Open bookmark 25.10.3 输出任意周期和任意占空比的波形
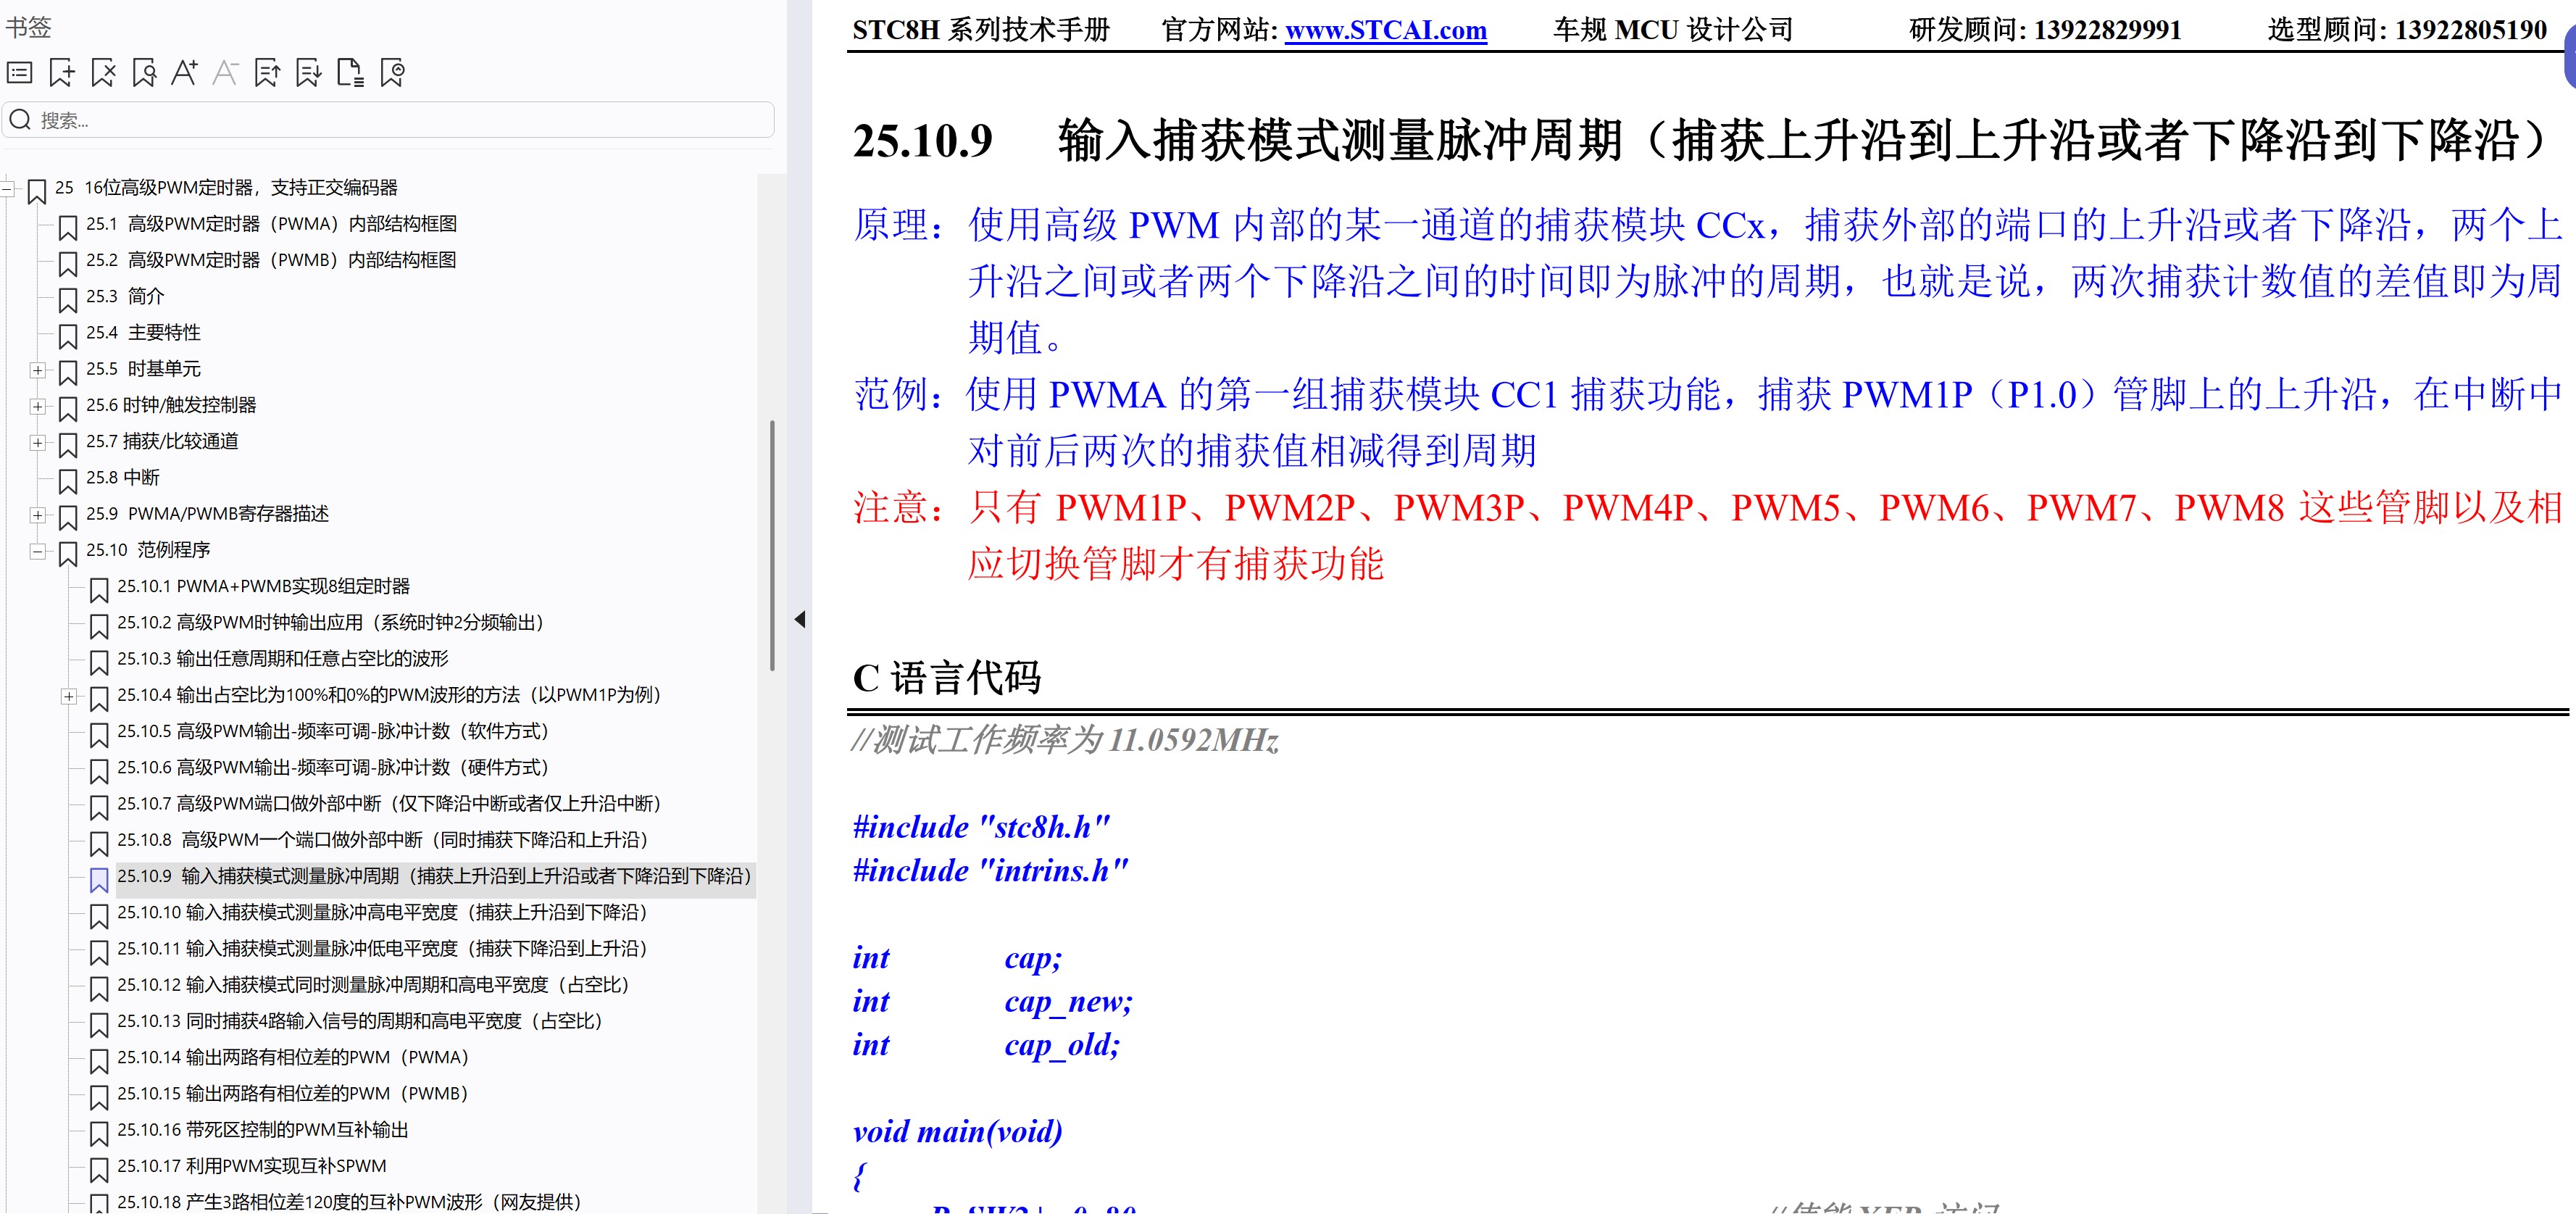Image resolution: width=2576 pixels, height=1214 pixels. 283,658
